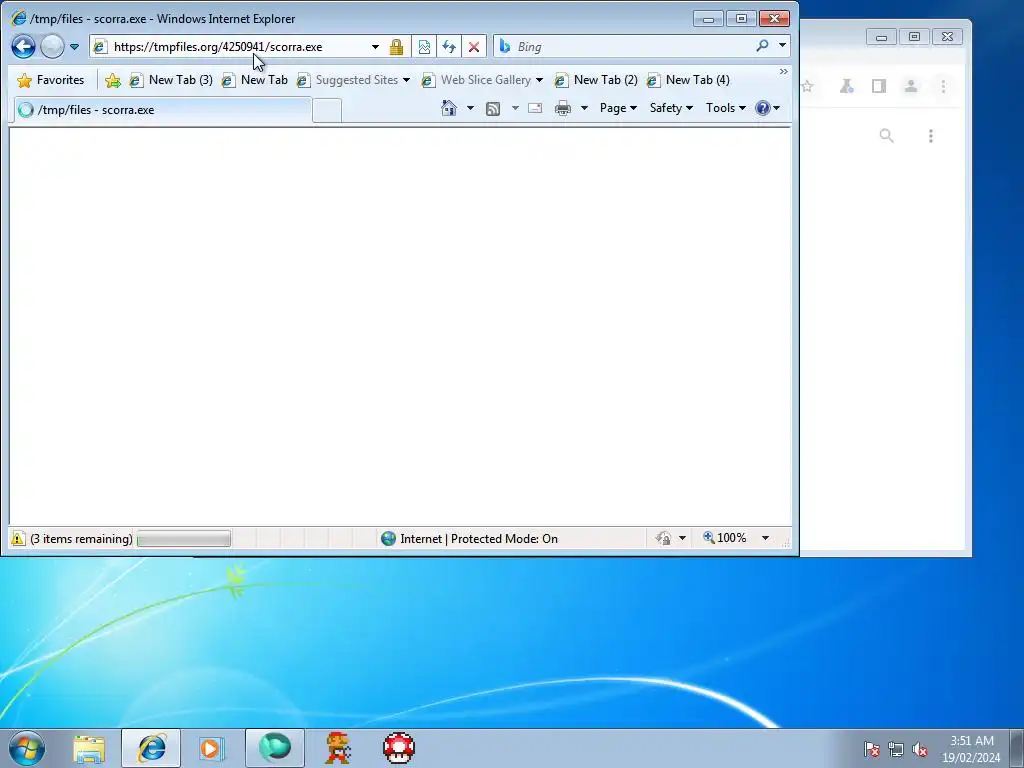Click muted volume speaker tray icon
Screen dimensions: 1024x768
(920, 749)
